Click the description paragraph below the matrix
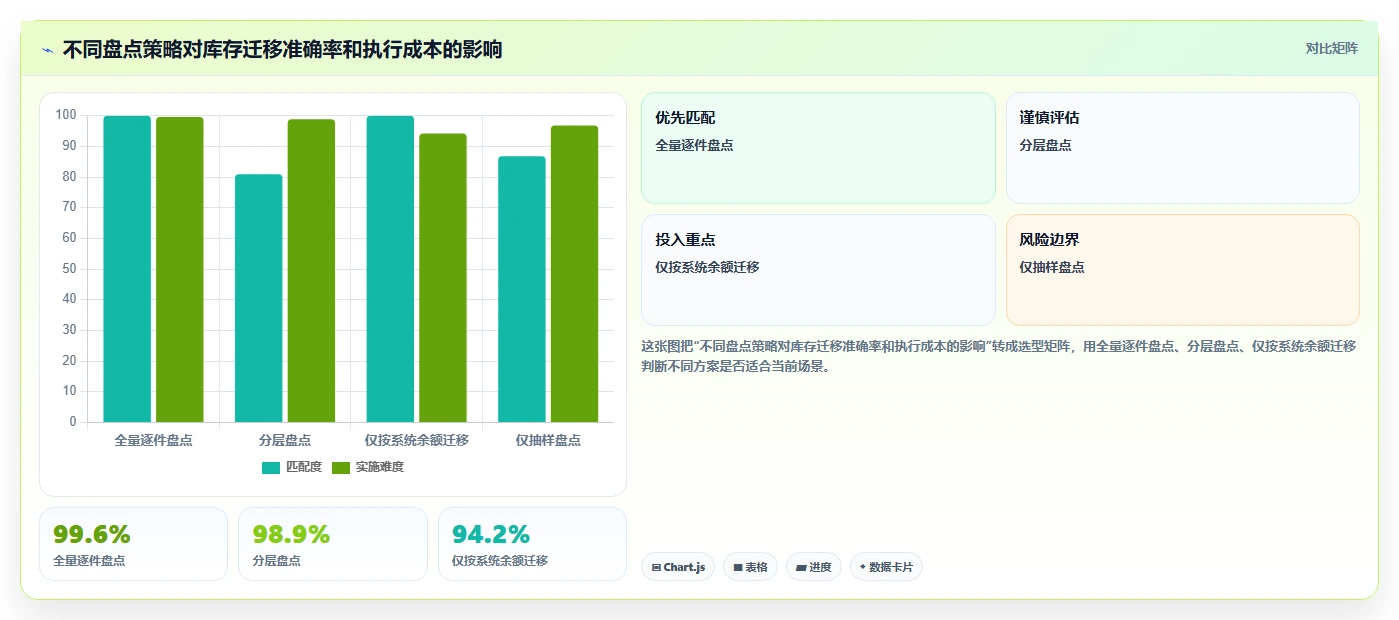The width and height of the screenshot is (1399, 620). coord(999,356)
